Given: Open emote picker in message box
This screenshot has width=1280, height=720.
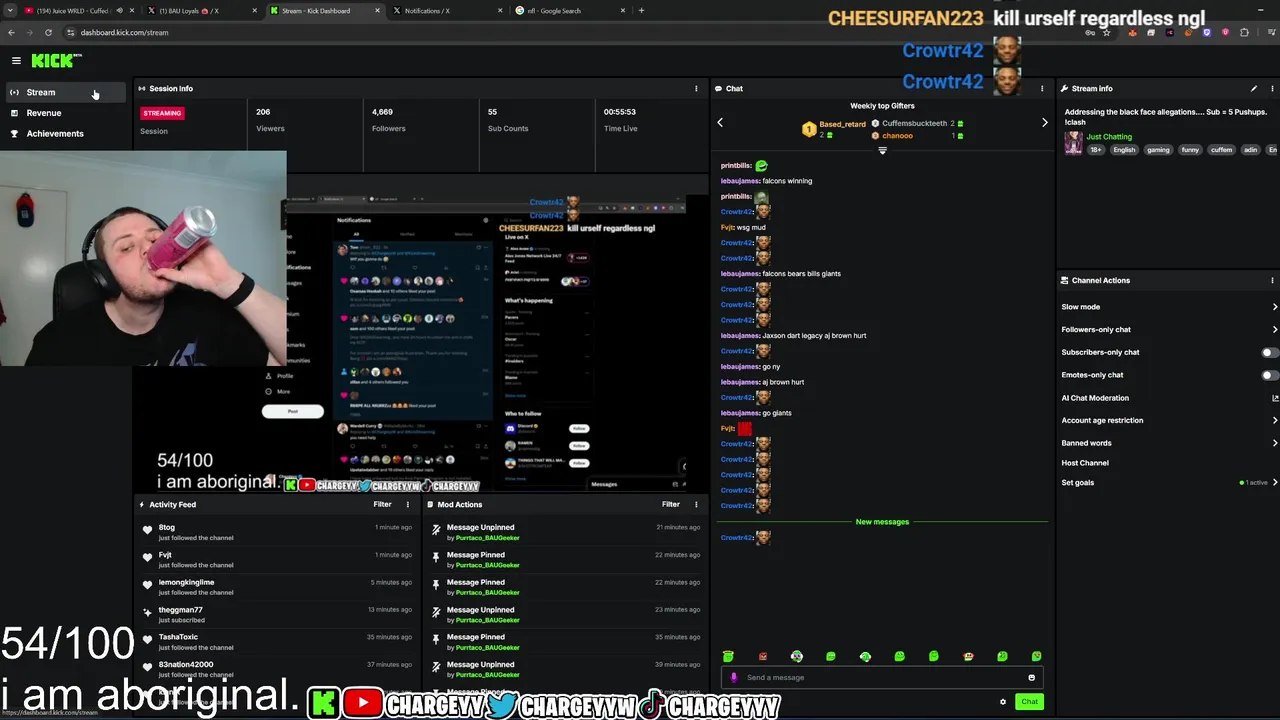Looking at the screenshot, I should (x=1031, y=678).
